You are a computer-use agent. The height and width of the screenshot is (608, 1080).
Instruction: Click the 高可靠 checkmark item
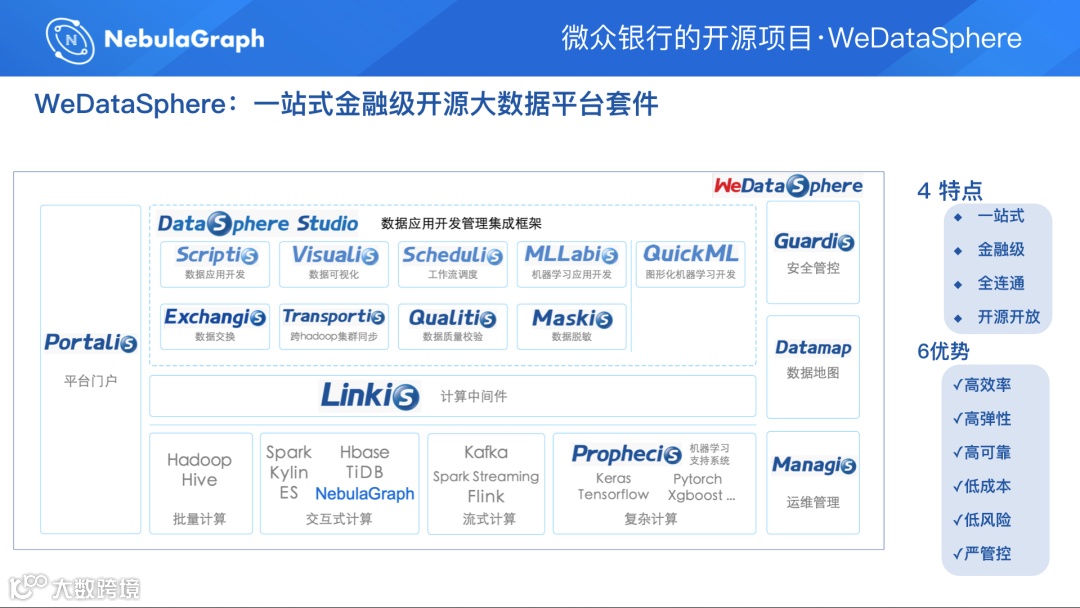pyautogui.click(x=982, y=452)
